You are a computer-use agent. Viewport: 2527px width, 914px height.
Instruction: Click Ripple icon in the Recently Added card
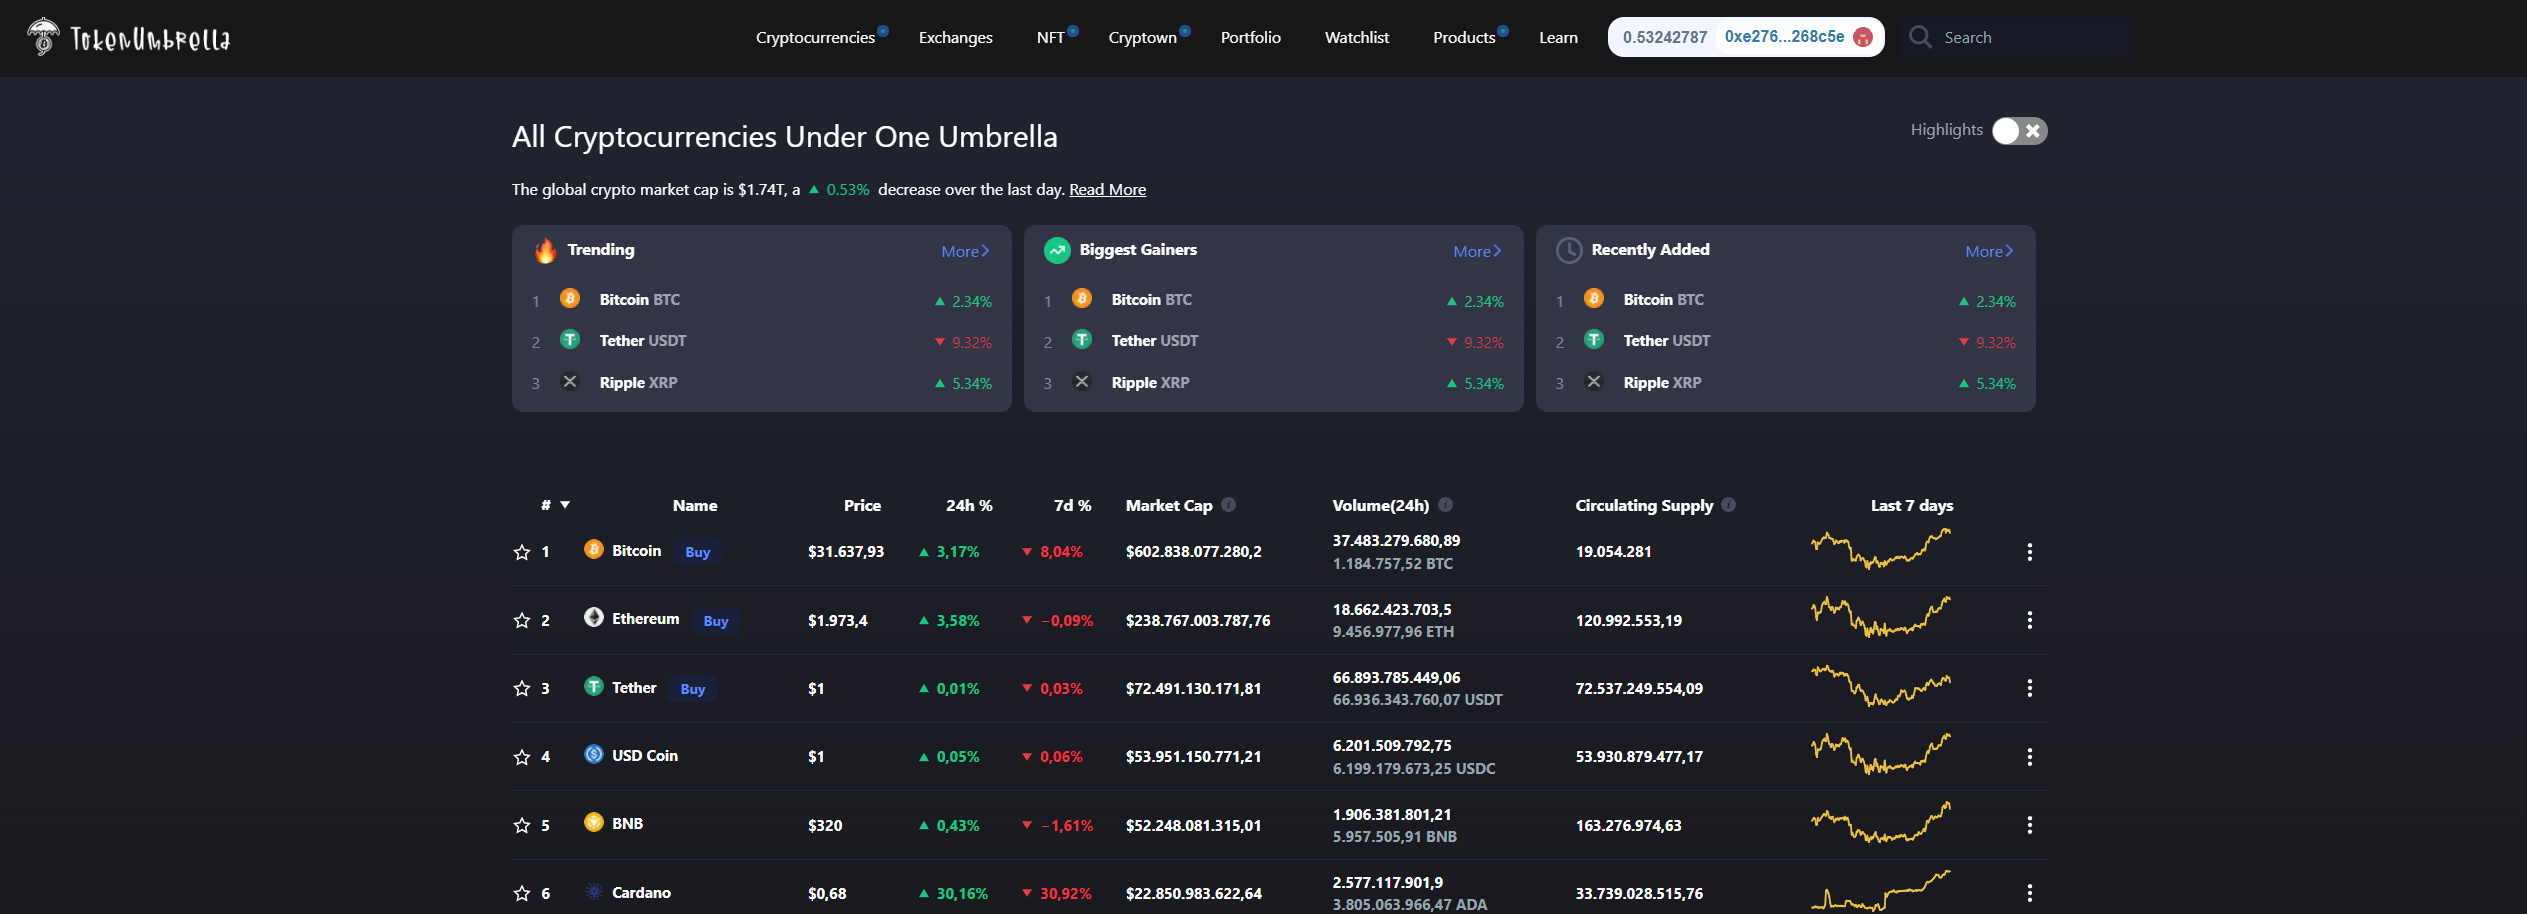click(1594, 381)
